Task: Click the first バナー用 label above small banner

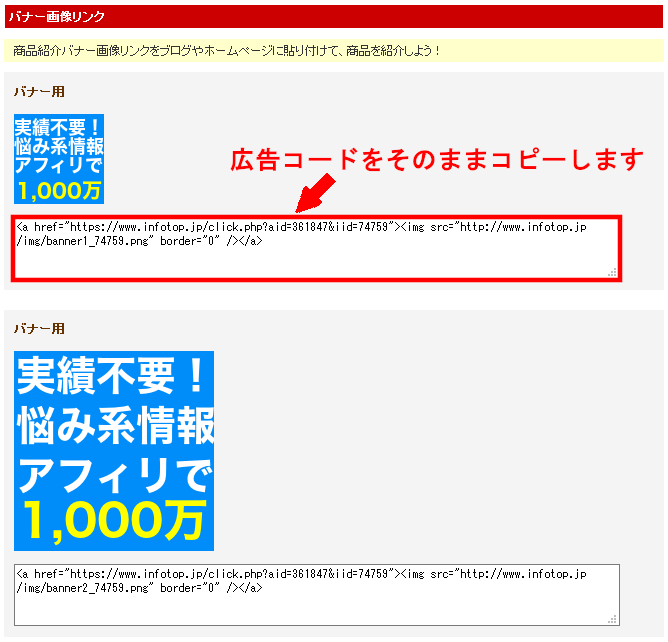Action: coord(39,92)
